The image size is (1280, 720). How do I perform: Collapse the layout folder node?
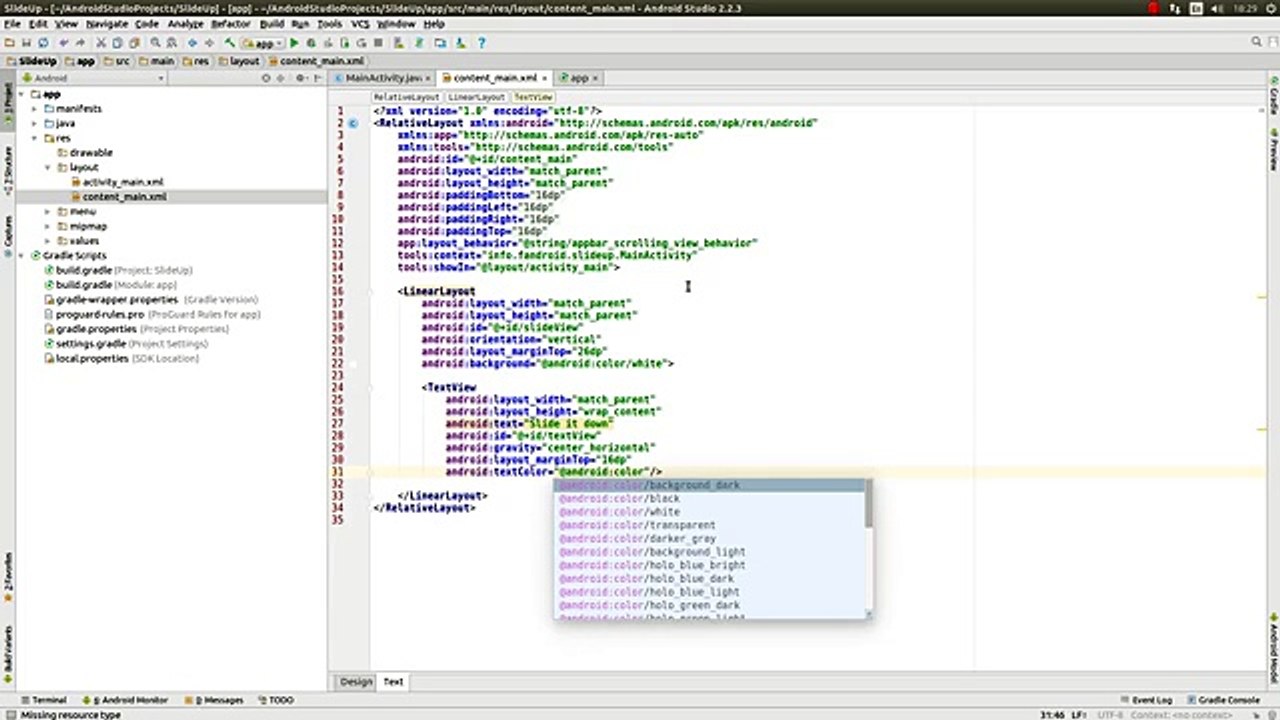tap(48, 168)
